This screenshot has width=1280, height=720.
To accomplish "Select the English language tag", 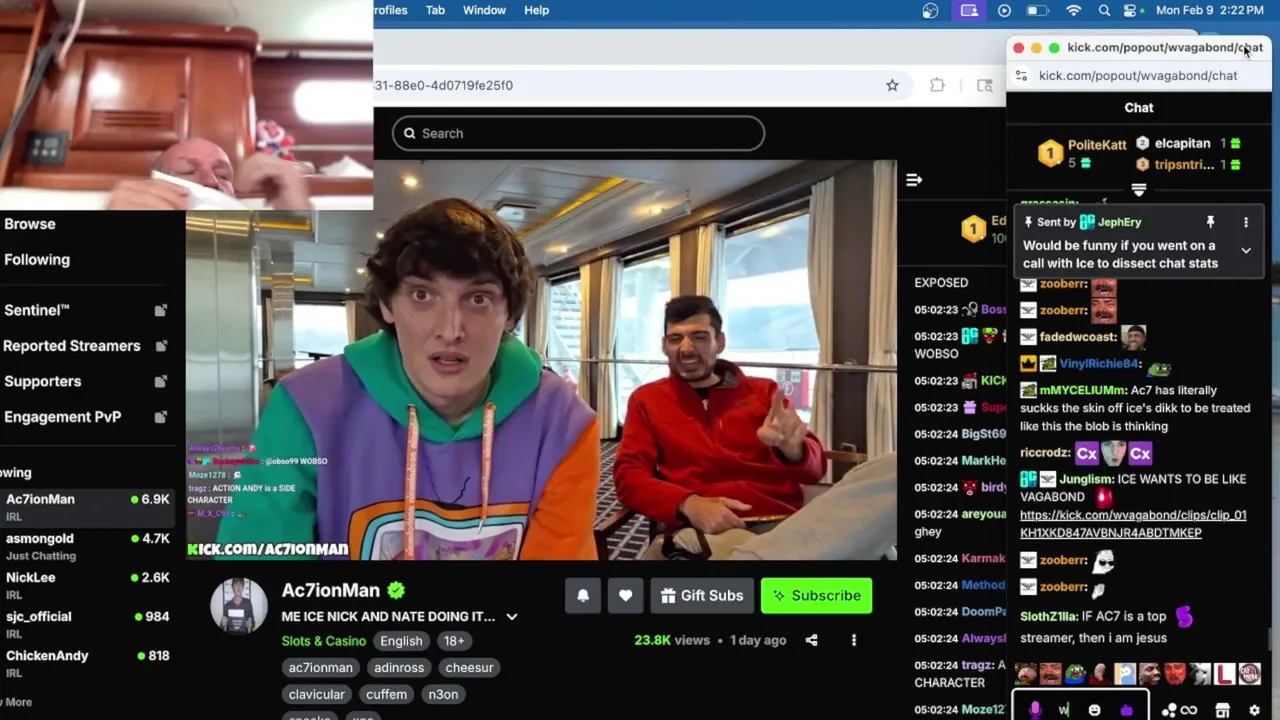I will tap(401, 641).
